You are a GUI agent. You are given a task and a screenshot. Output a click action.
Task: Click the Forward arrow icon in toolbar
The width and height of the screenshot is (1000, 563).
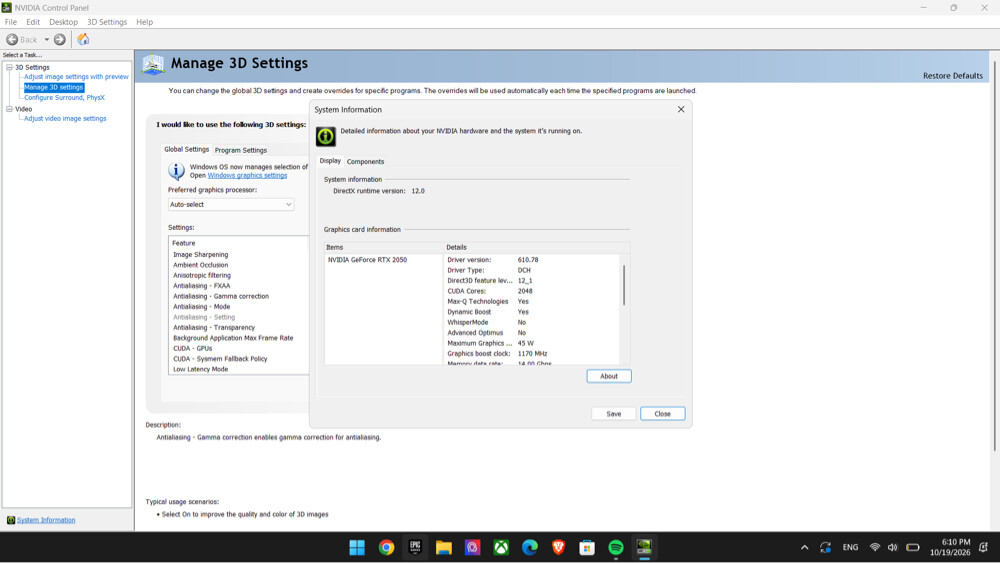59,40
